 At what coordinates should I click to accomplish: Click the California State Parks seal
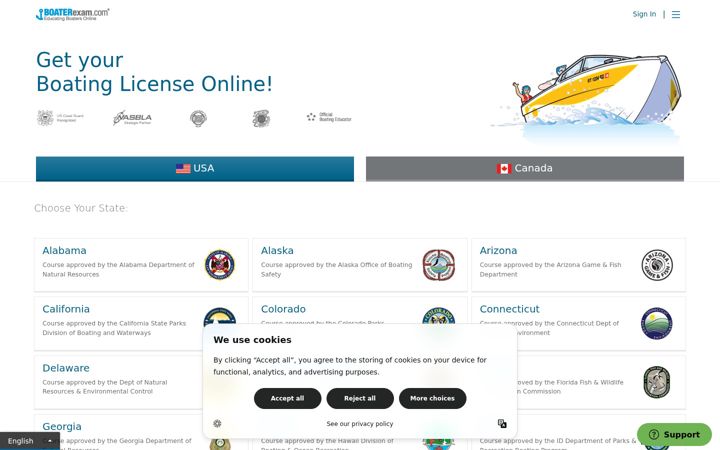tap(219, 317)
